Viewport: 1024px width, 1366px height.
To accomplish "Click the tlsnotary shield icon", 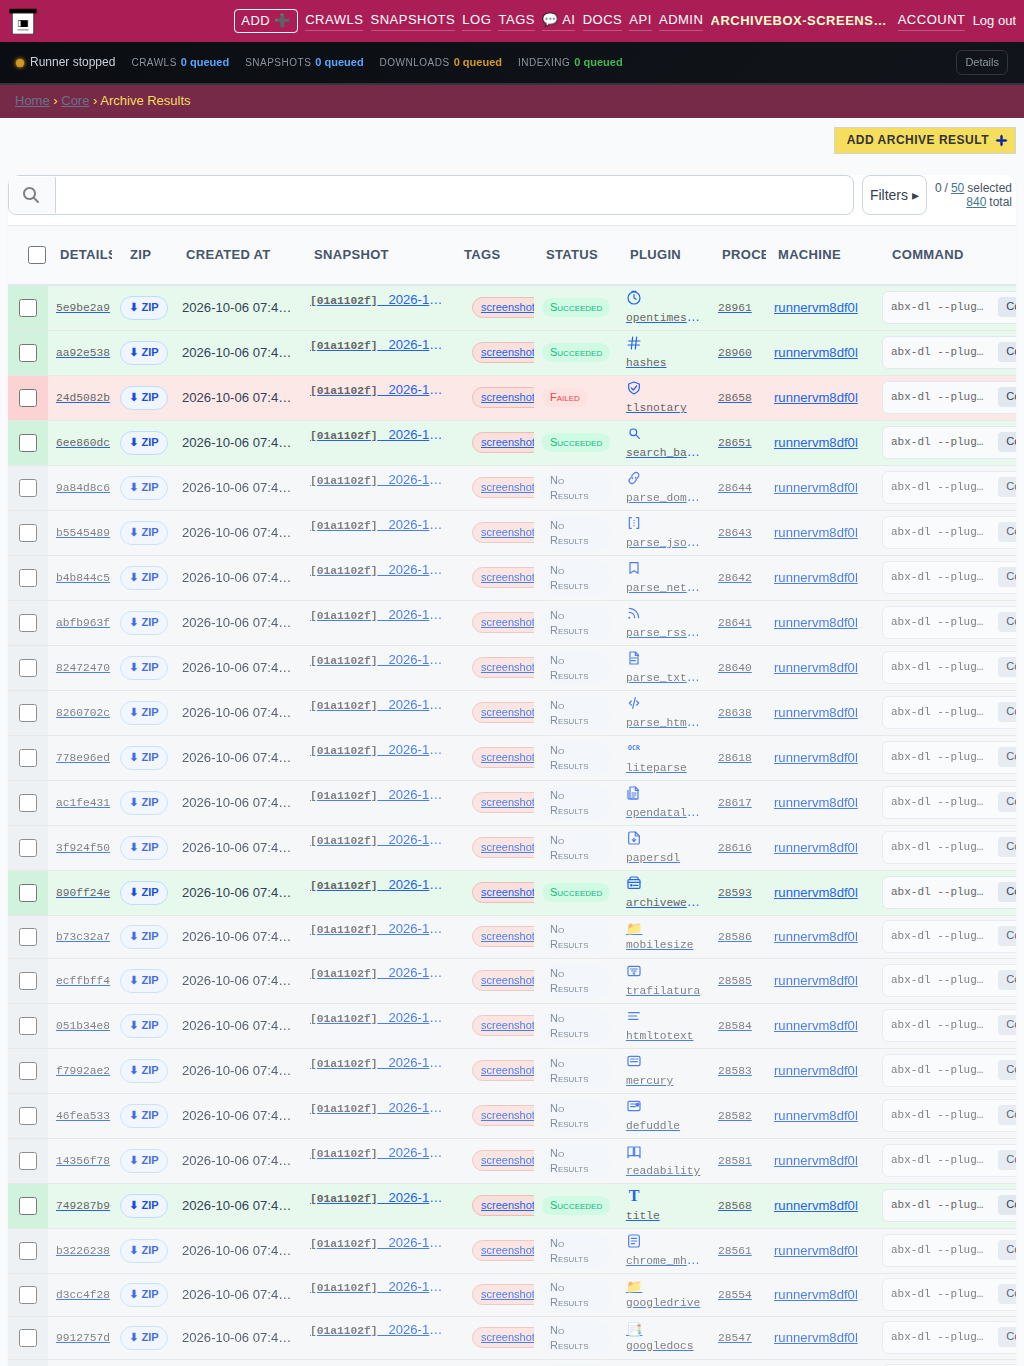I will pos(634,388).
